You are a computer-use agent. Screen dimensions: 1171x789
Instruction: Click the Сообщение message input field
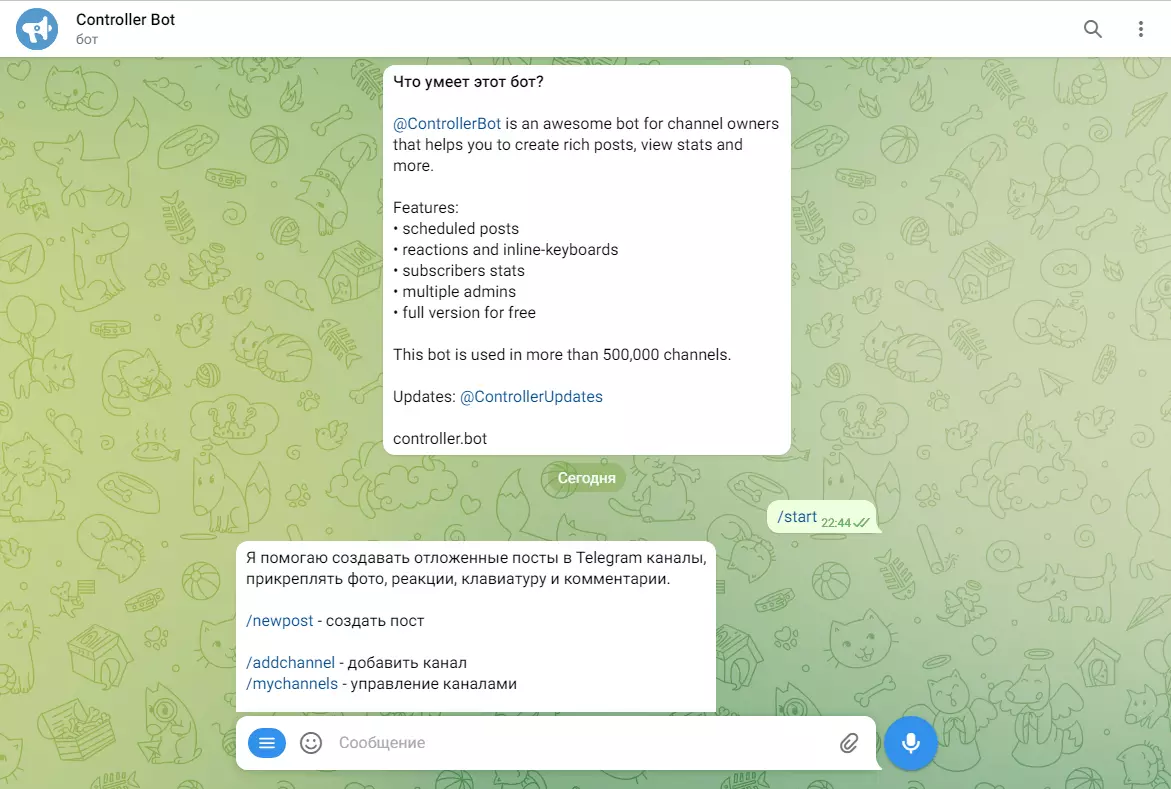(x=583, y=743)
